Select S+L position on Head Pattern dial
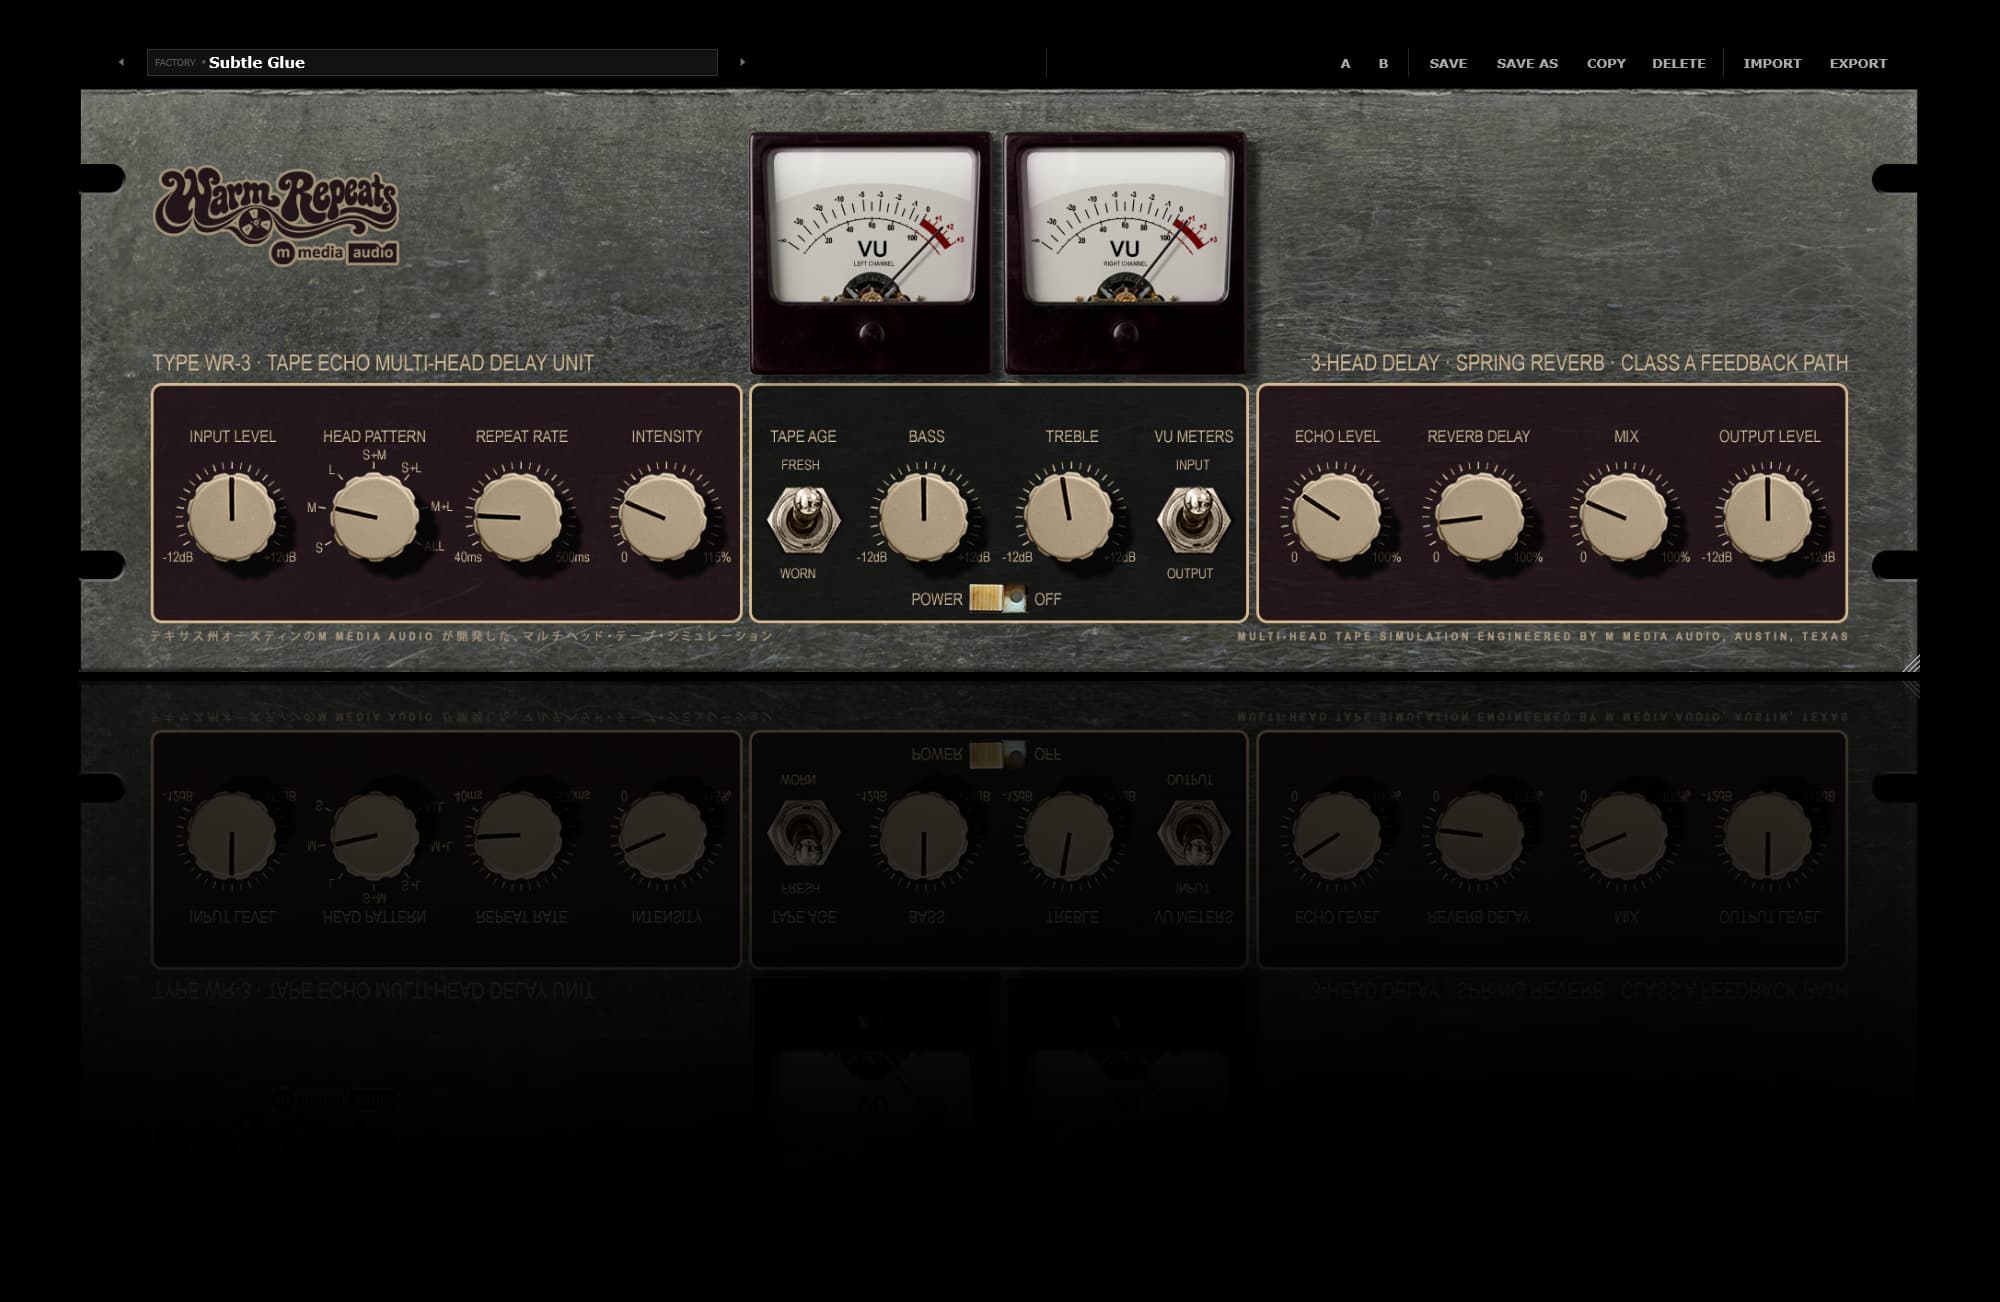Screen dimensions: 2000x1302 coord(411,468)
